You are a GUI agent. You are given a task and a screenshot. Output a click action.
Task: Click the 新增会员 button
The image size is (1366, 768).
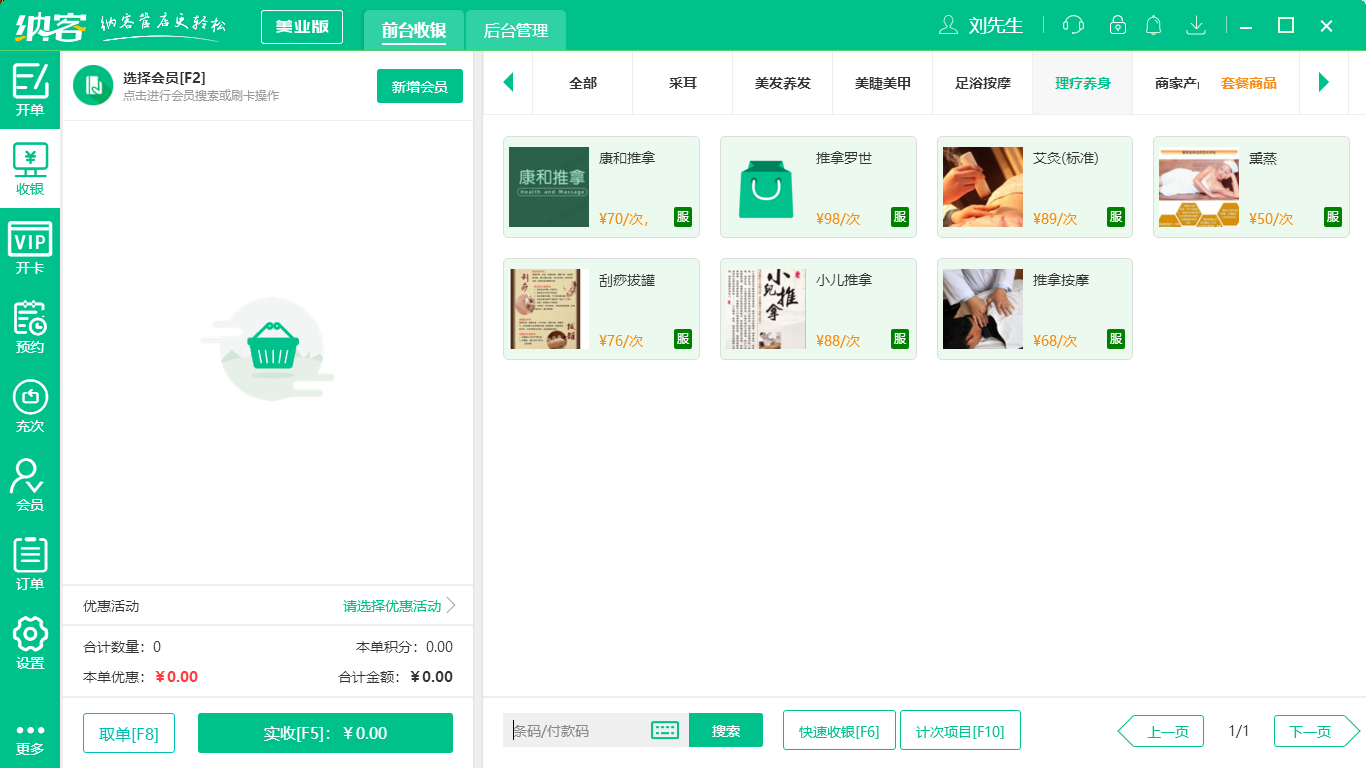pyautogui.click(x=420, y=86)
